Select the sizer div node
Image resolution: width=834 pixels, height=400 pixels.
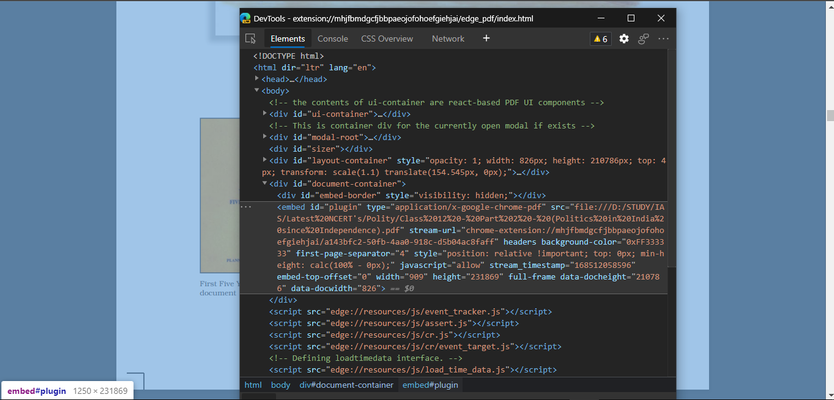321,149
